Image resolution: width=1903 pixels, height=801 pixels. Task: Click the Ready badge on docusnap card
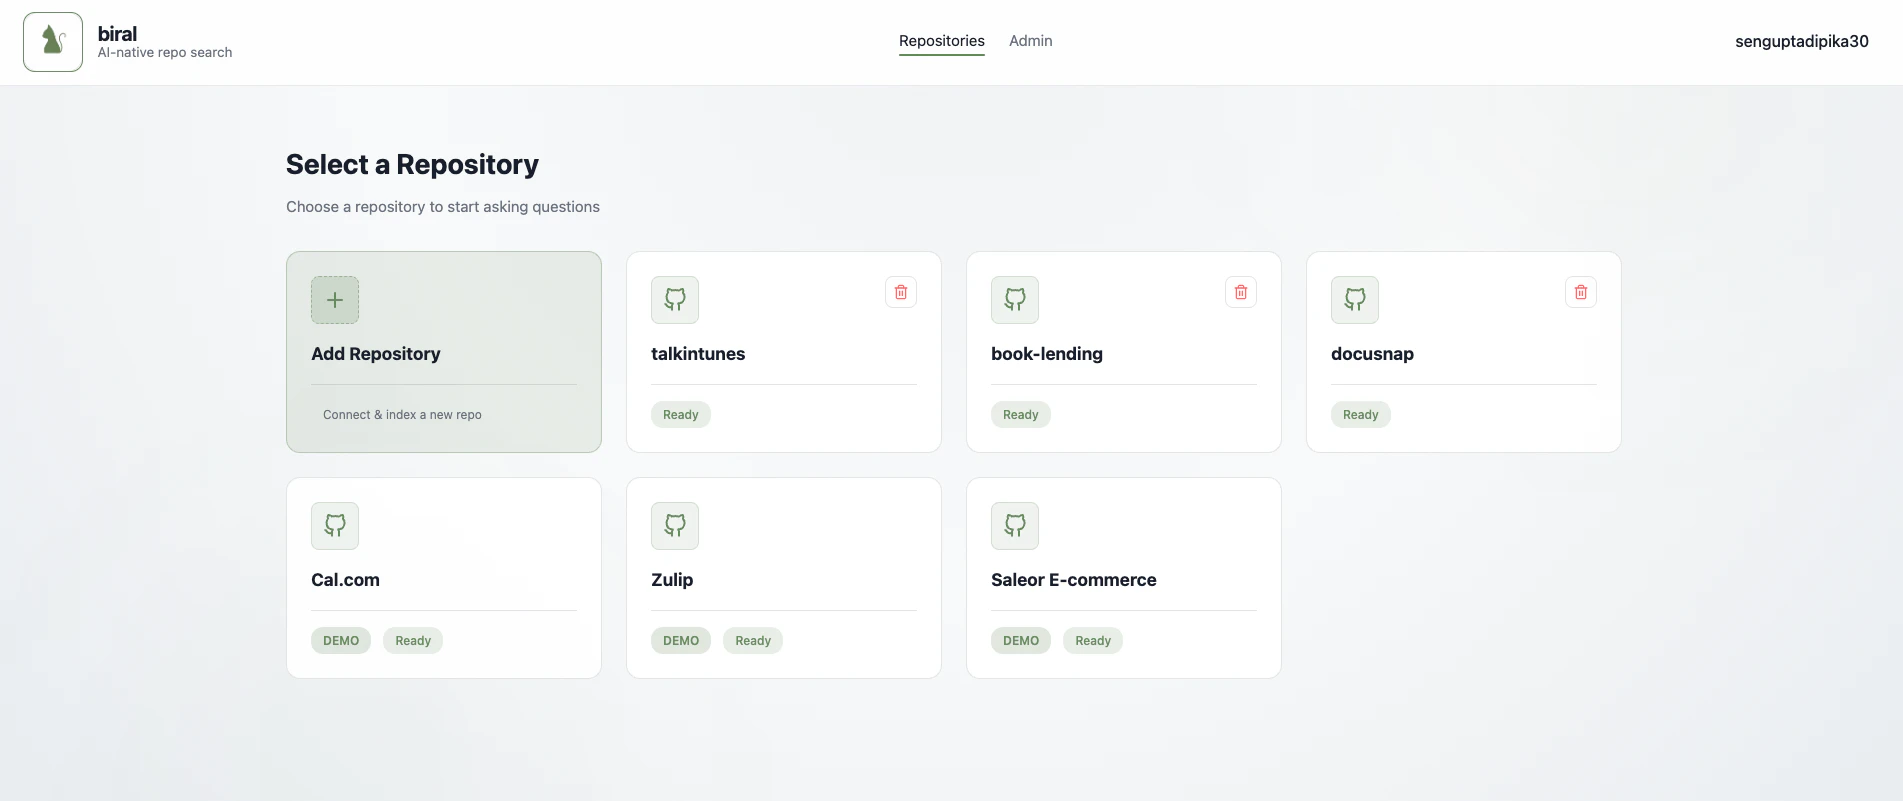(1361, 415)
